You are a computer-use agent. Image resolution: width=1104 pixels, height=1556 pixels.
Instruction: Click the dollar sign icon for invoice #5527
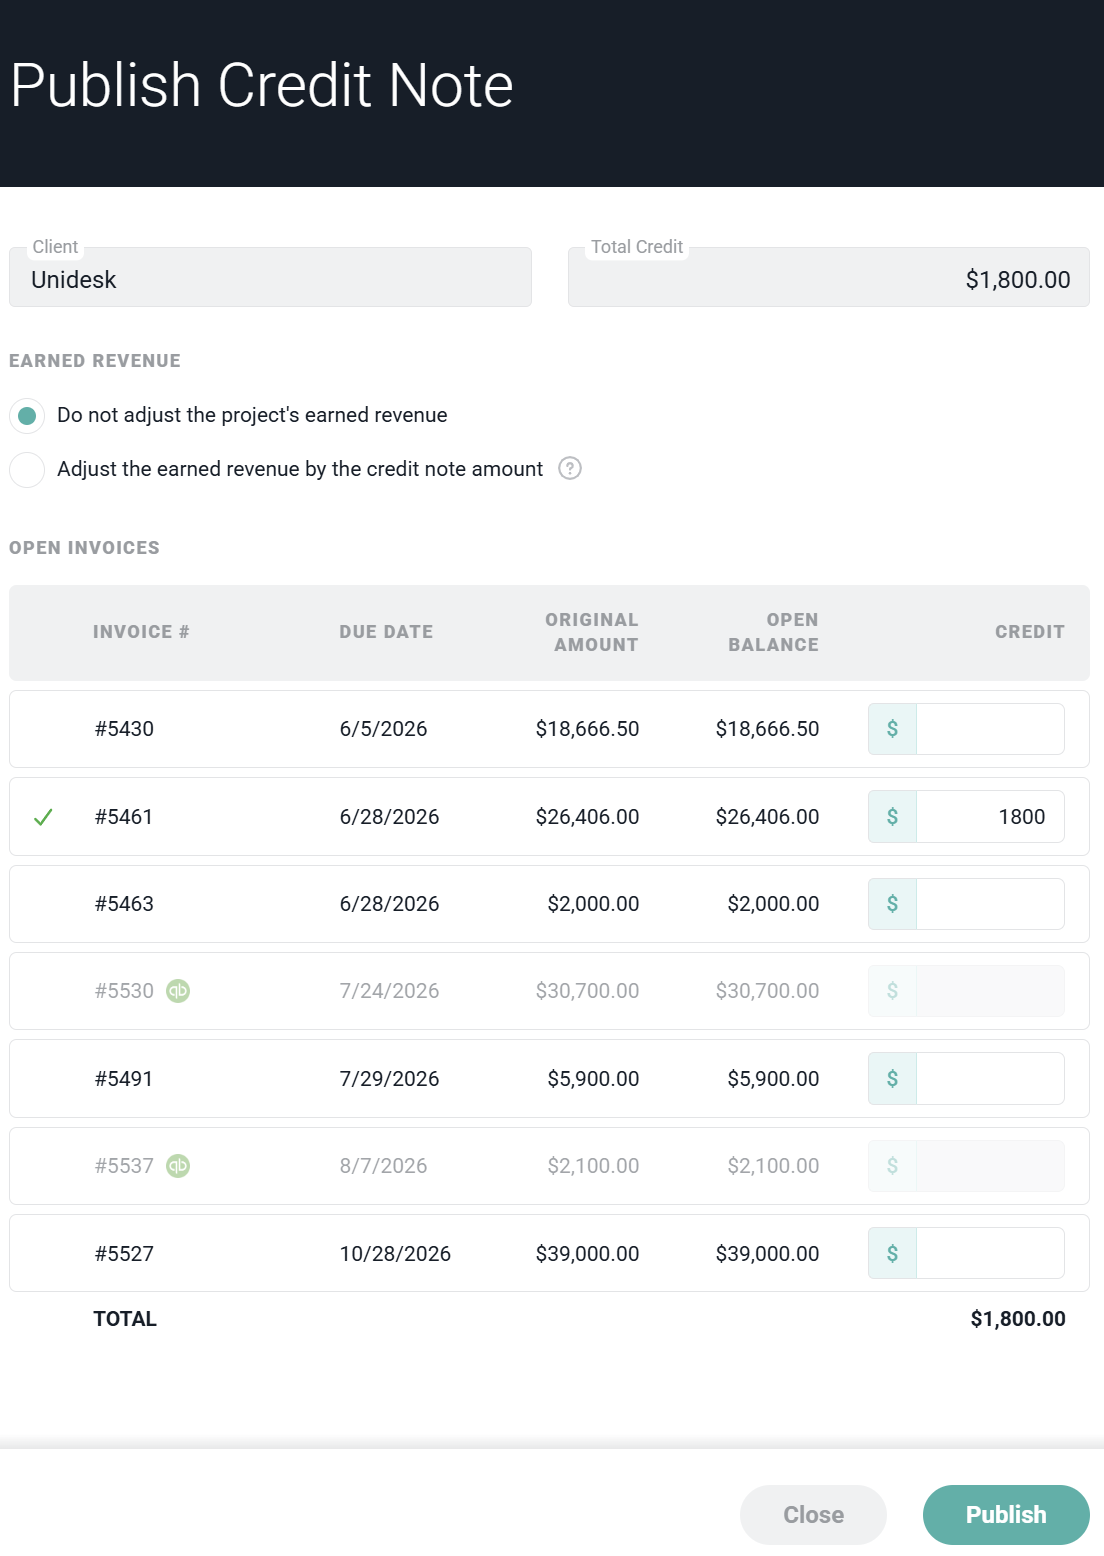892,1254
